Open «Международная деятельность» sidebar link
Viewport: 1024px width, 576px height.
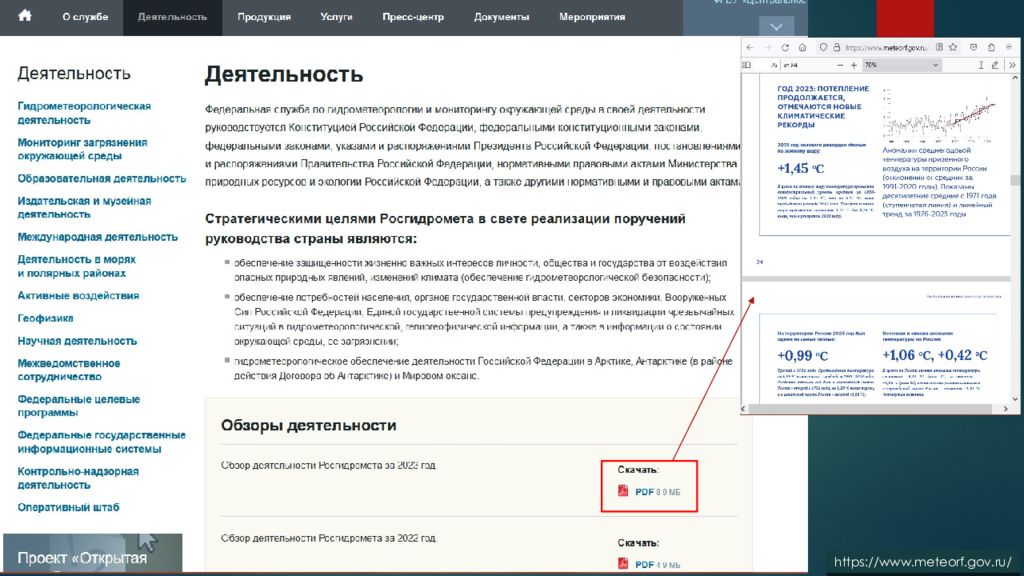click(x=97, y=237)
